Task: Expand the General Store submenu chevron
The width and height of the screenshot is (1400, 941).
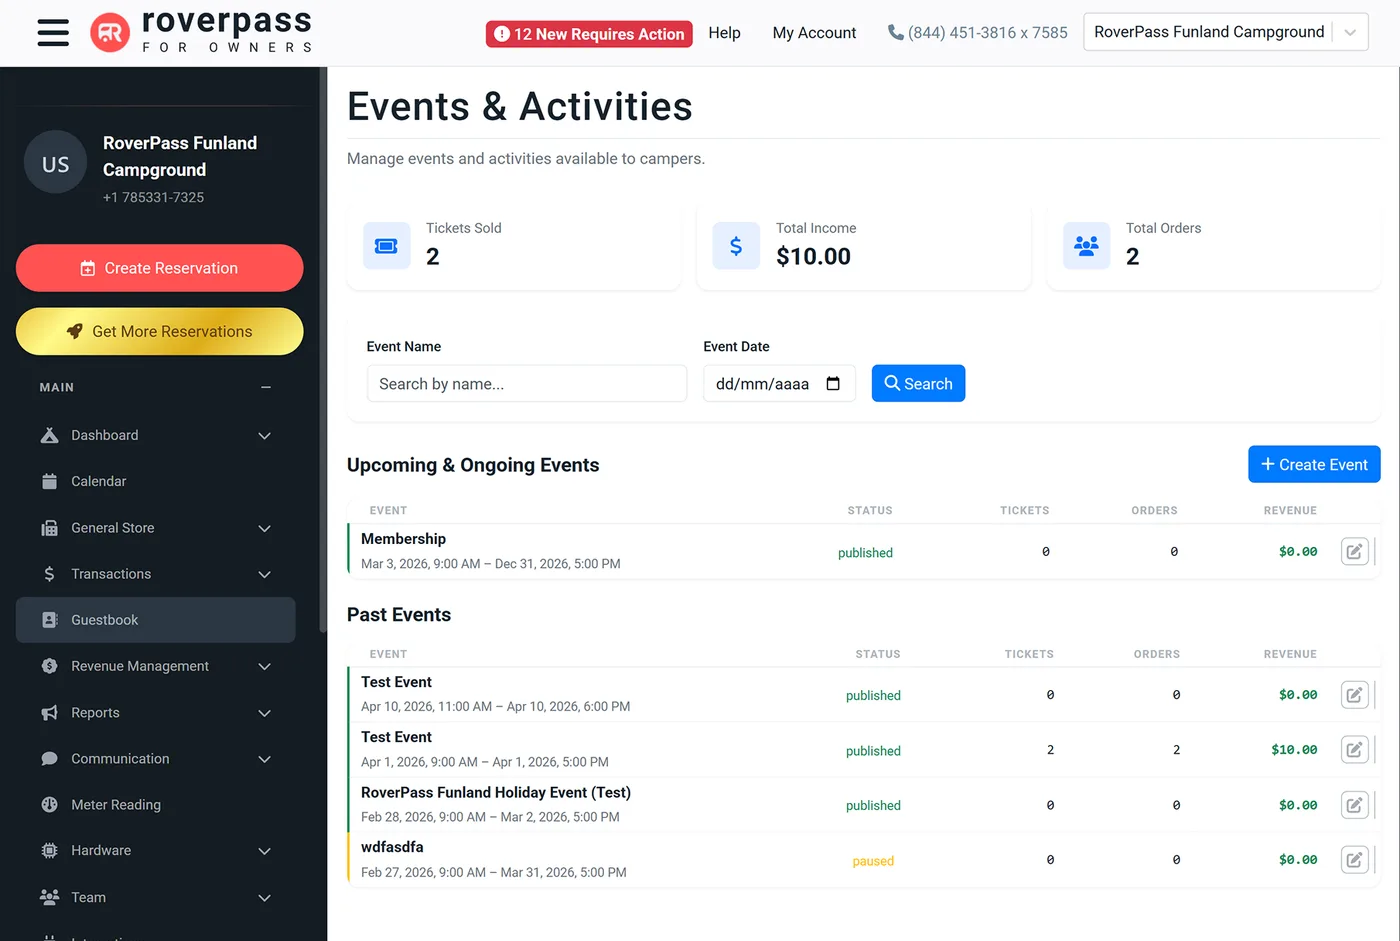Action: 265,529
